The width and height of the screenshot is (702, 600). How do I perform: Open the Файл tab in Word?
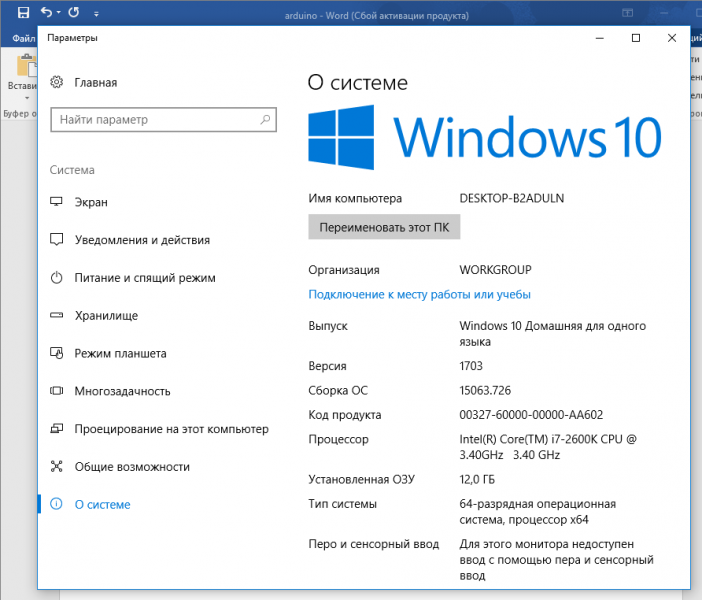click(23, 38)
